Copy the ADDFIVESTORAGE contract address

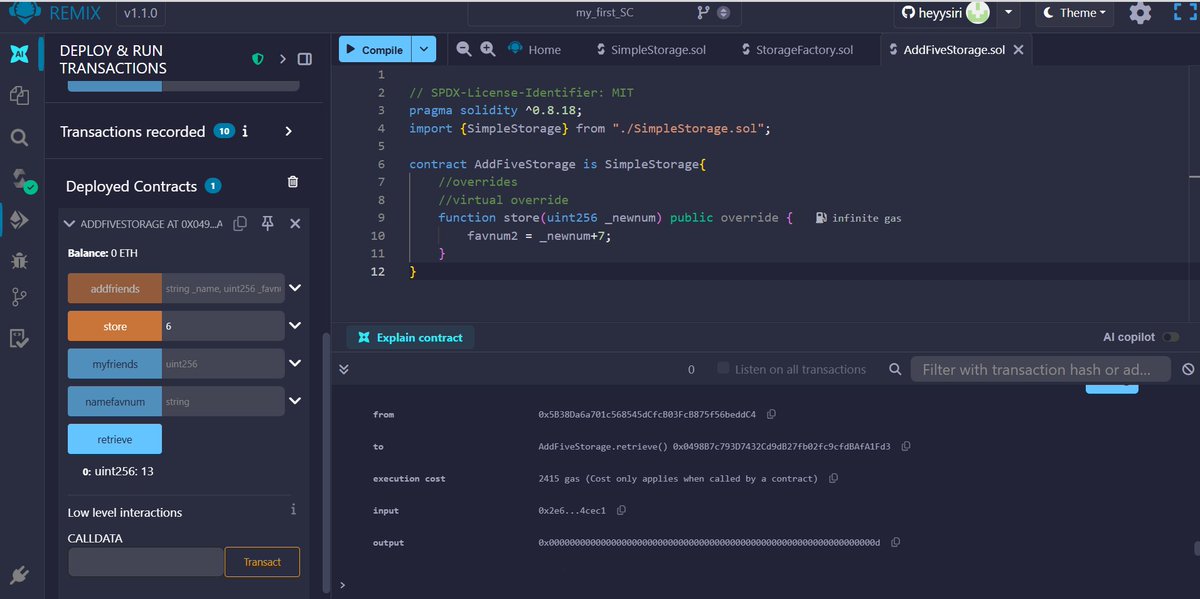click(240, 224)
